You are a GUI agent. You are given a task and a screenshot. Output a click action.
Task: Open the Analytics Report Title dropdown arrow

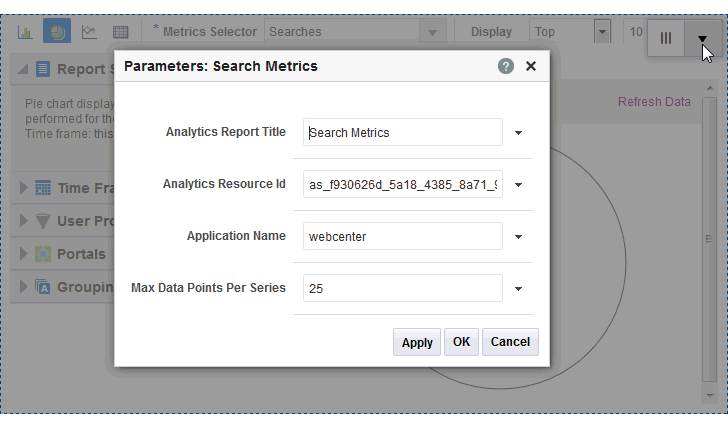(519, 132)
